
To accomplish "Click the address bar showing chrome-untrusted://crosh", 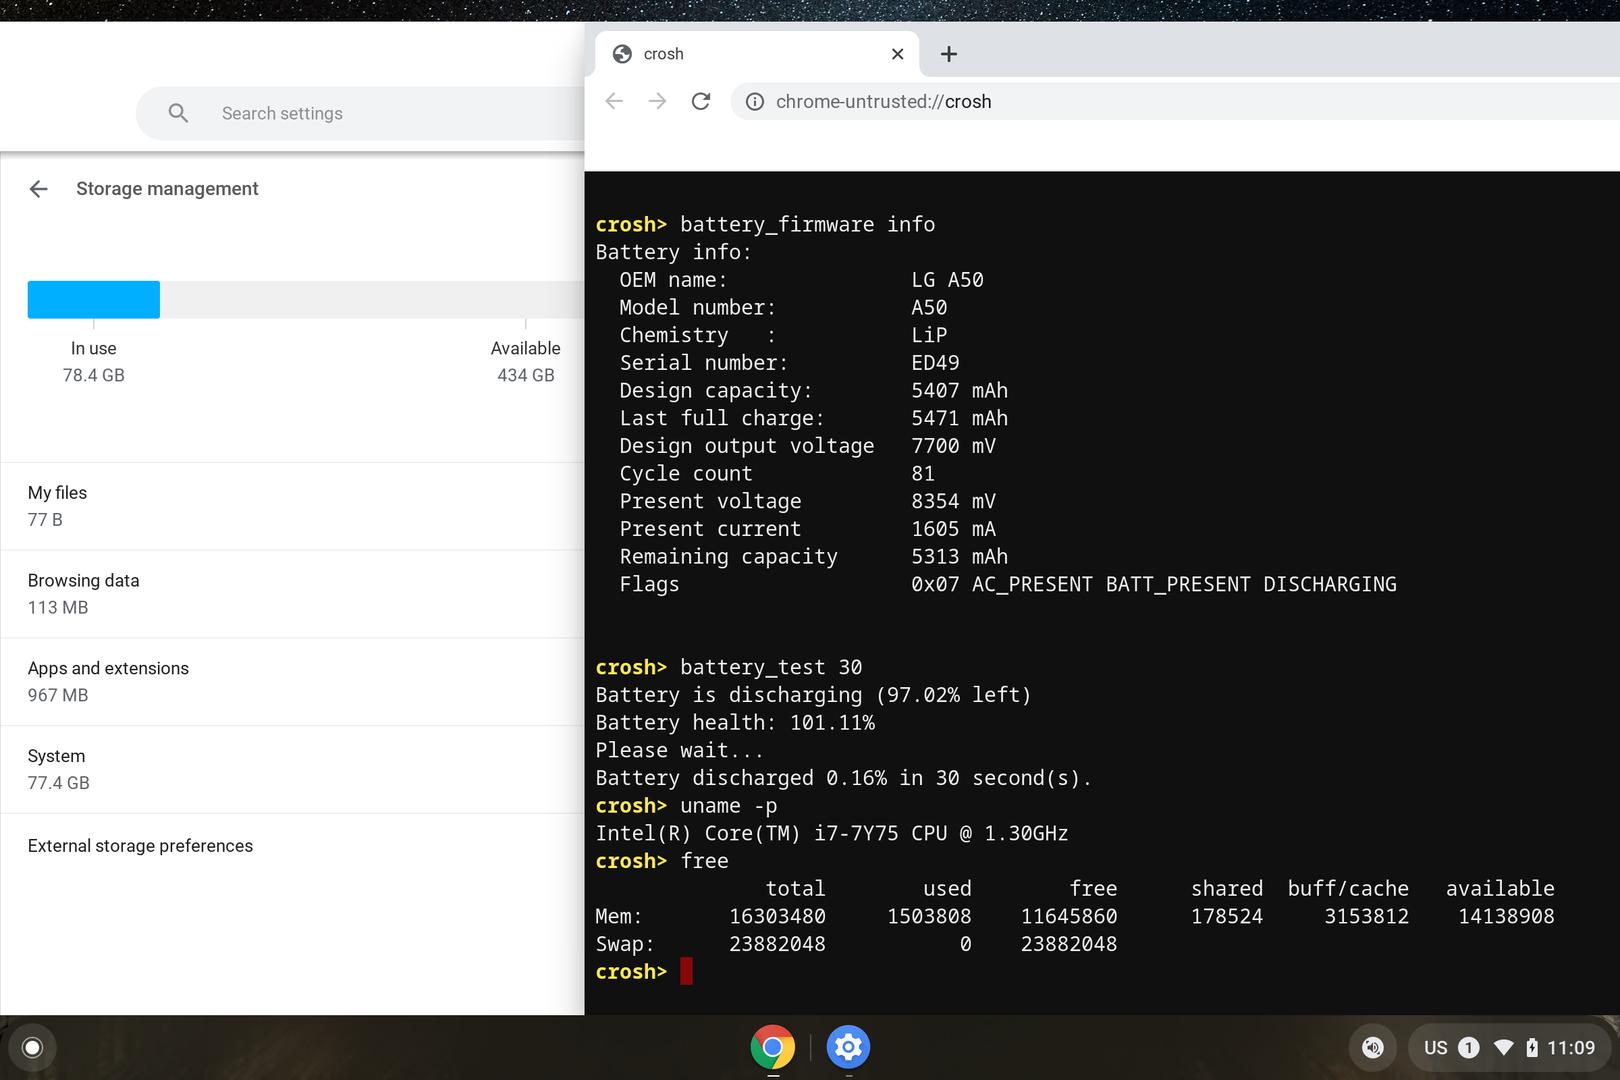I will click(1175, 101).
